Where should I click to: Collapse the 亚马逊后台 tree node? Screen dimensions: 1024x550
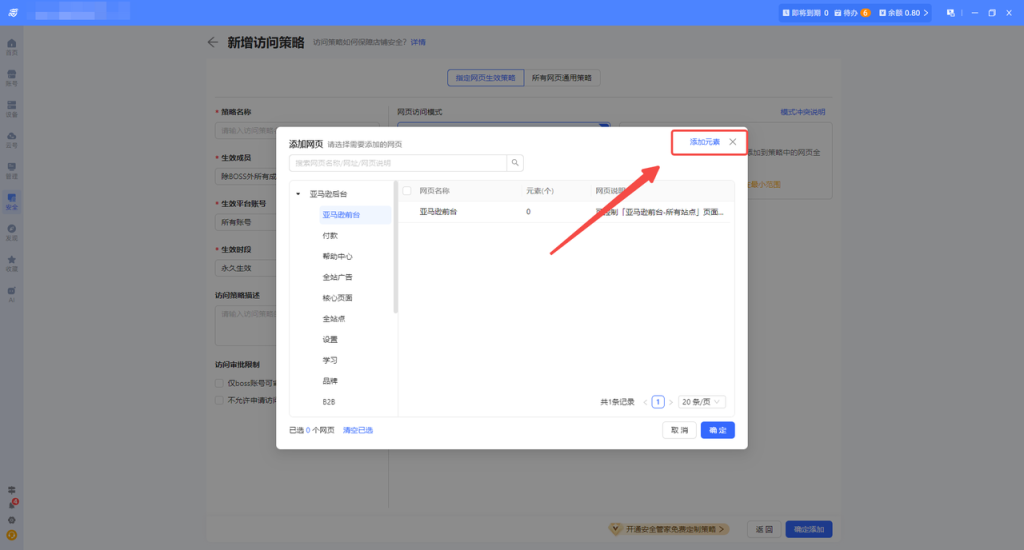(298, 193)
